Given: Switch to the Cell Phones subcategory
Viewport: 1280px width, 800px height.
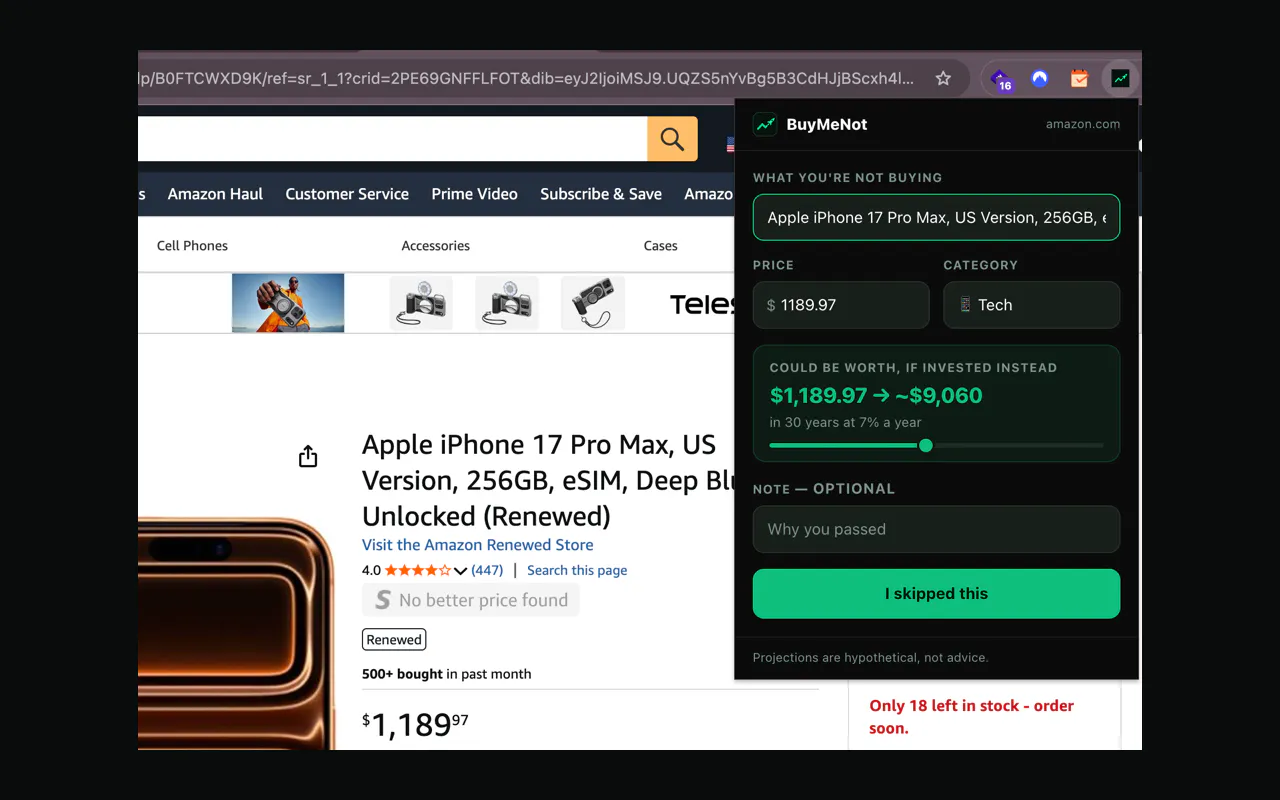Looking at the screenshot, I should tap(192, 246).
